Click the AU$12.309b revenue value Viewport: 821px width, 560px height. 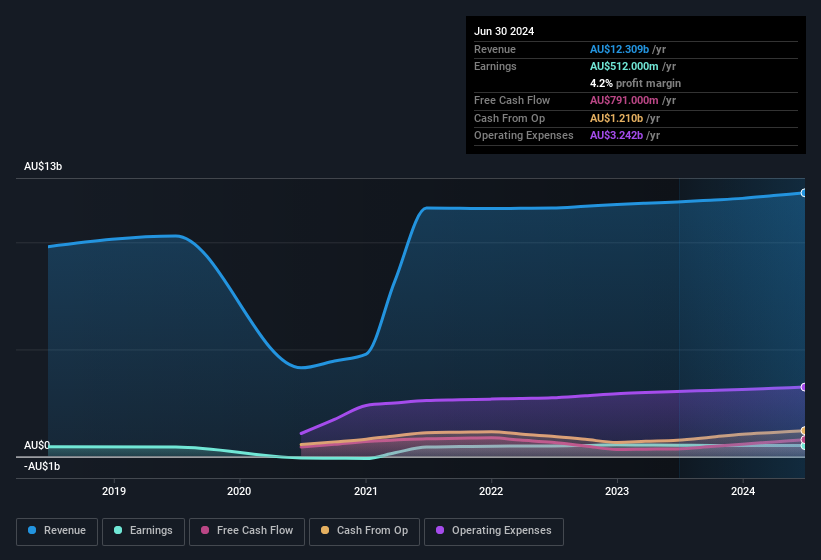tap(619, 49)
